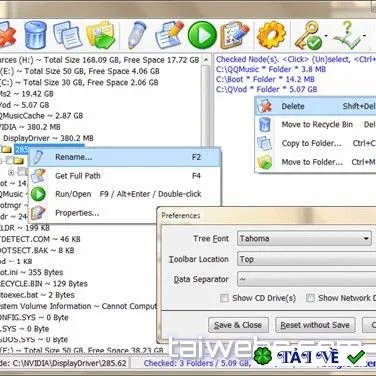Viewport: 376px width, 376px height.
Task: Select the tree row showing 5.07 GB
Action: point(25,105)
